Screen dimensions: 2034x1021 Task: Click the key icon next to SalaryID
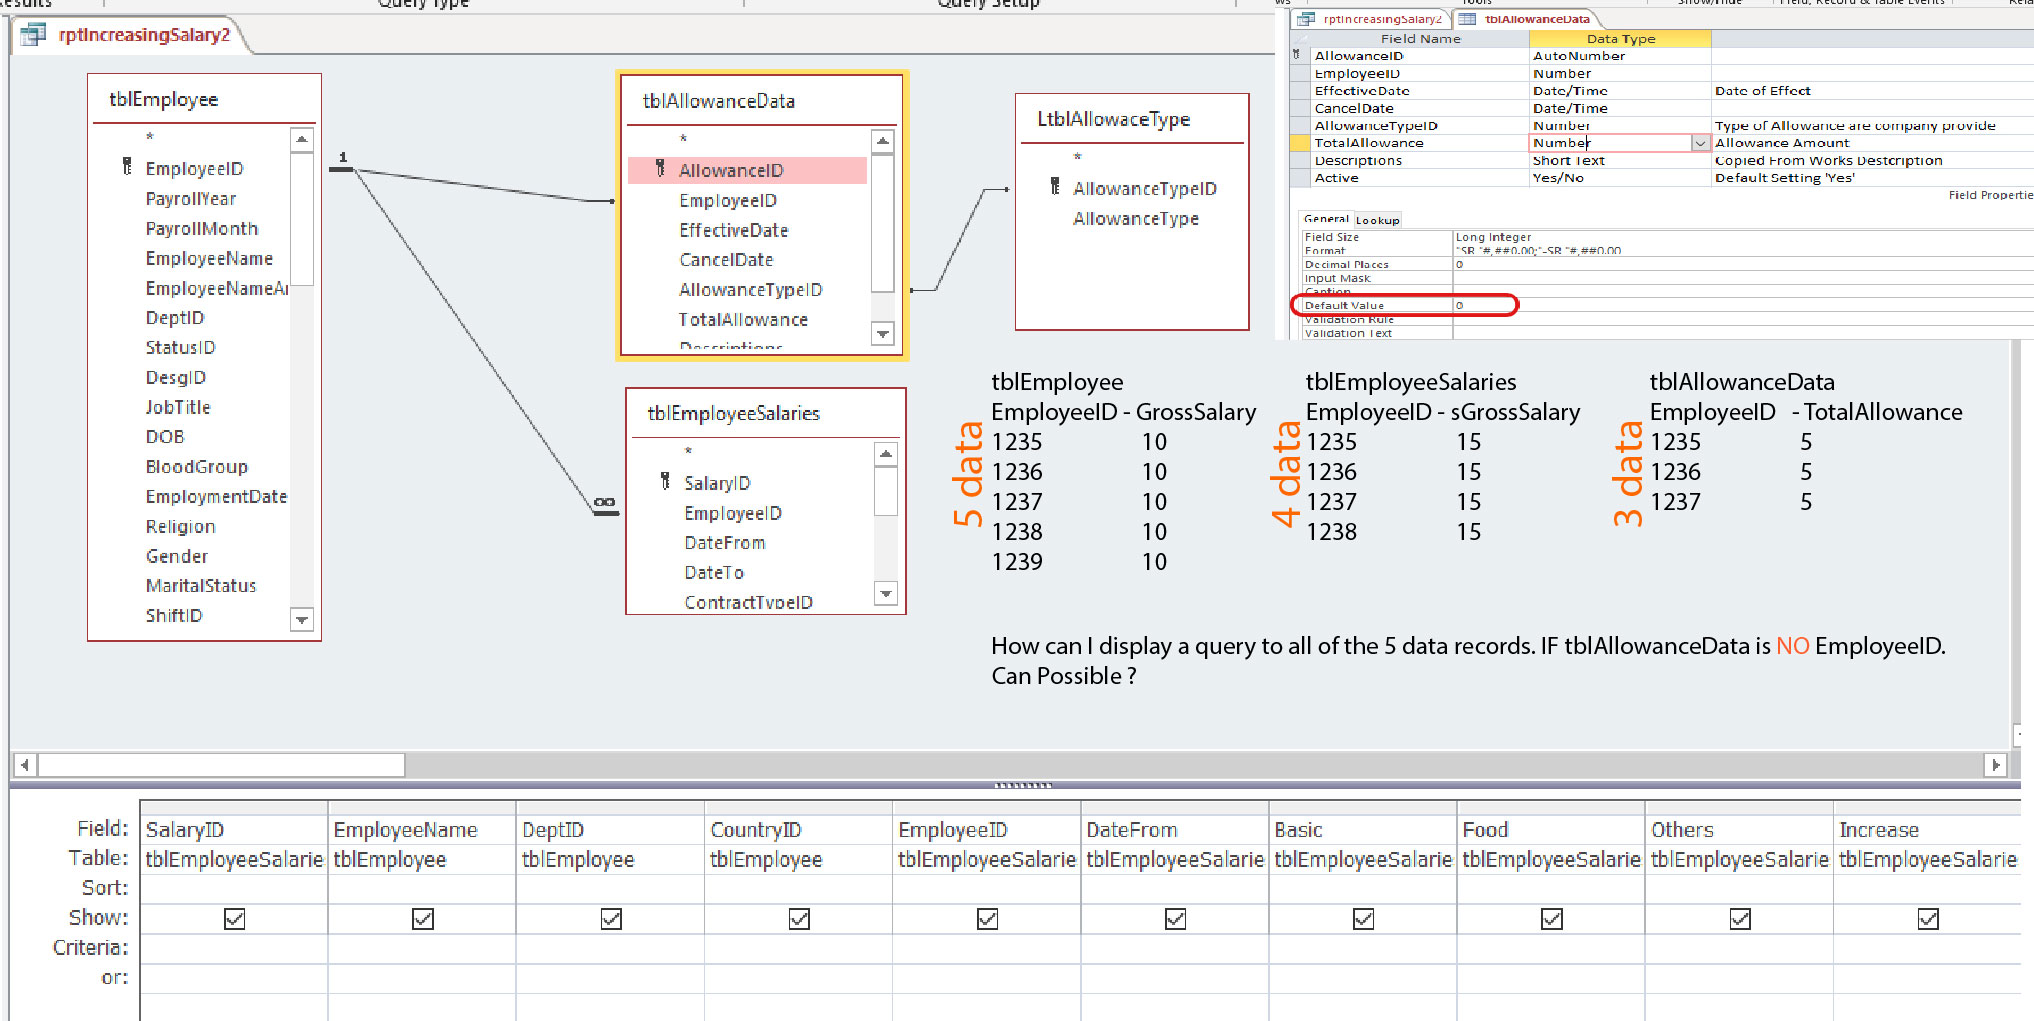click(665, 482)
